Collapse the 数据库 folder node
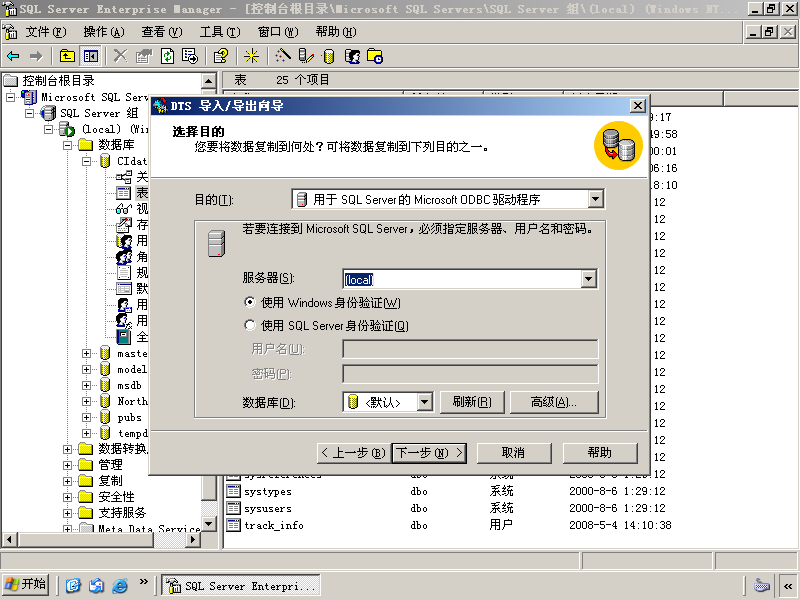800x600 pixels. point(67,145)
